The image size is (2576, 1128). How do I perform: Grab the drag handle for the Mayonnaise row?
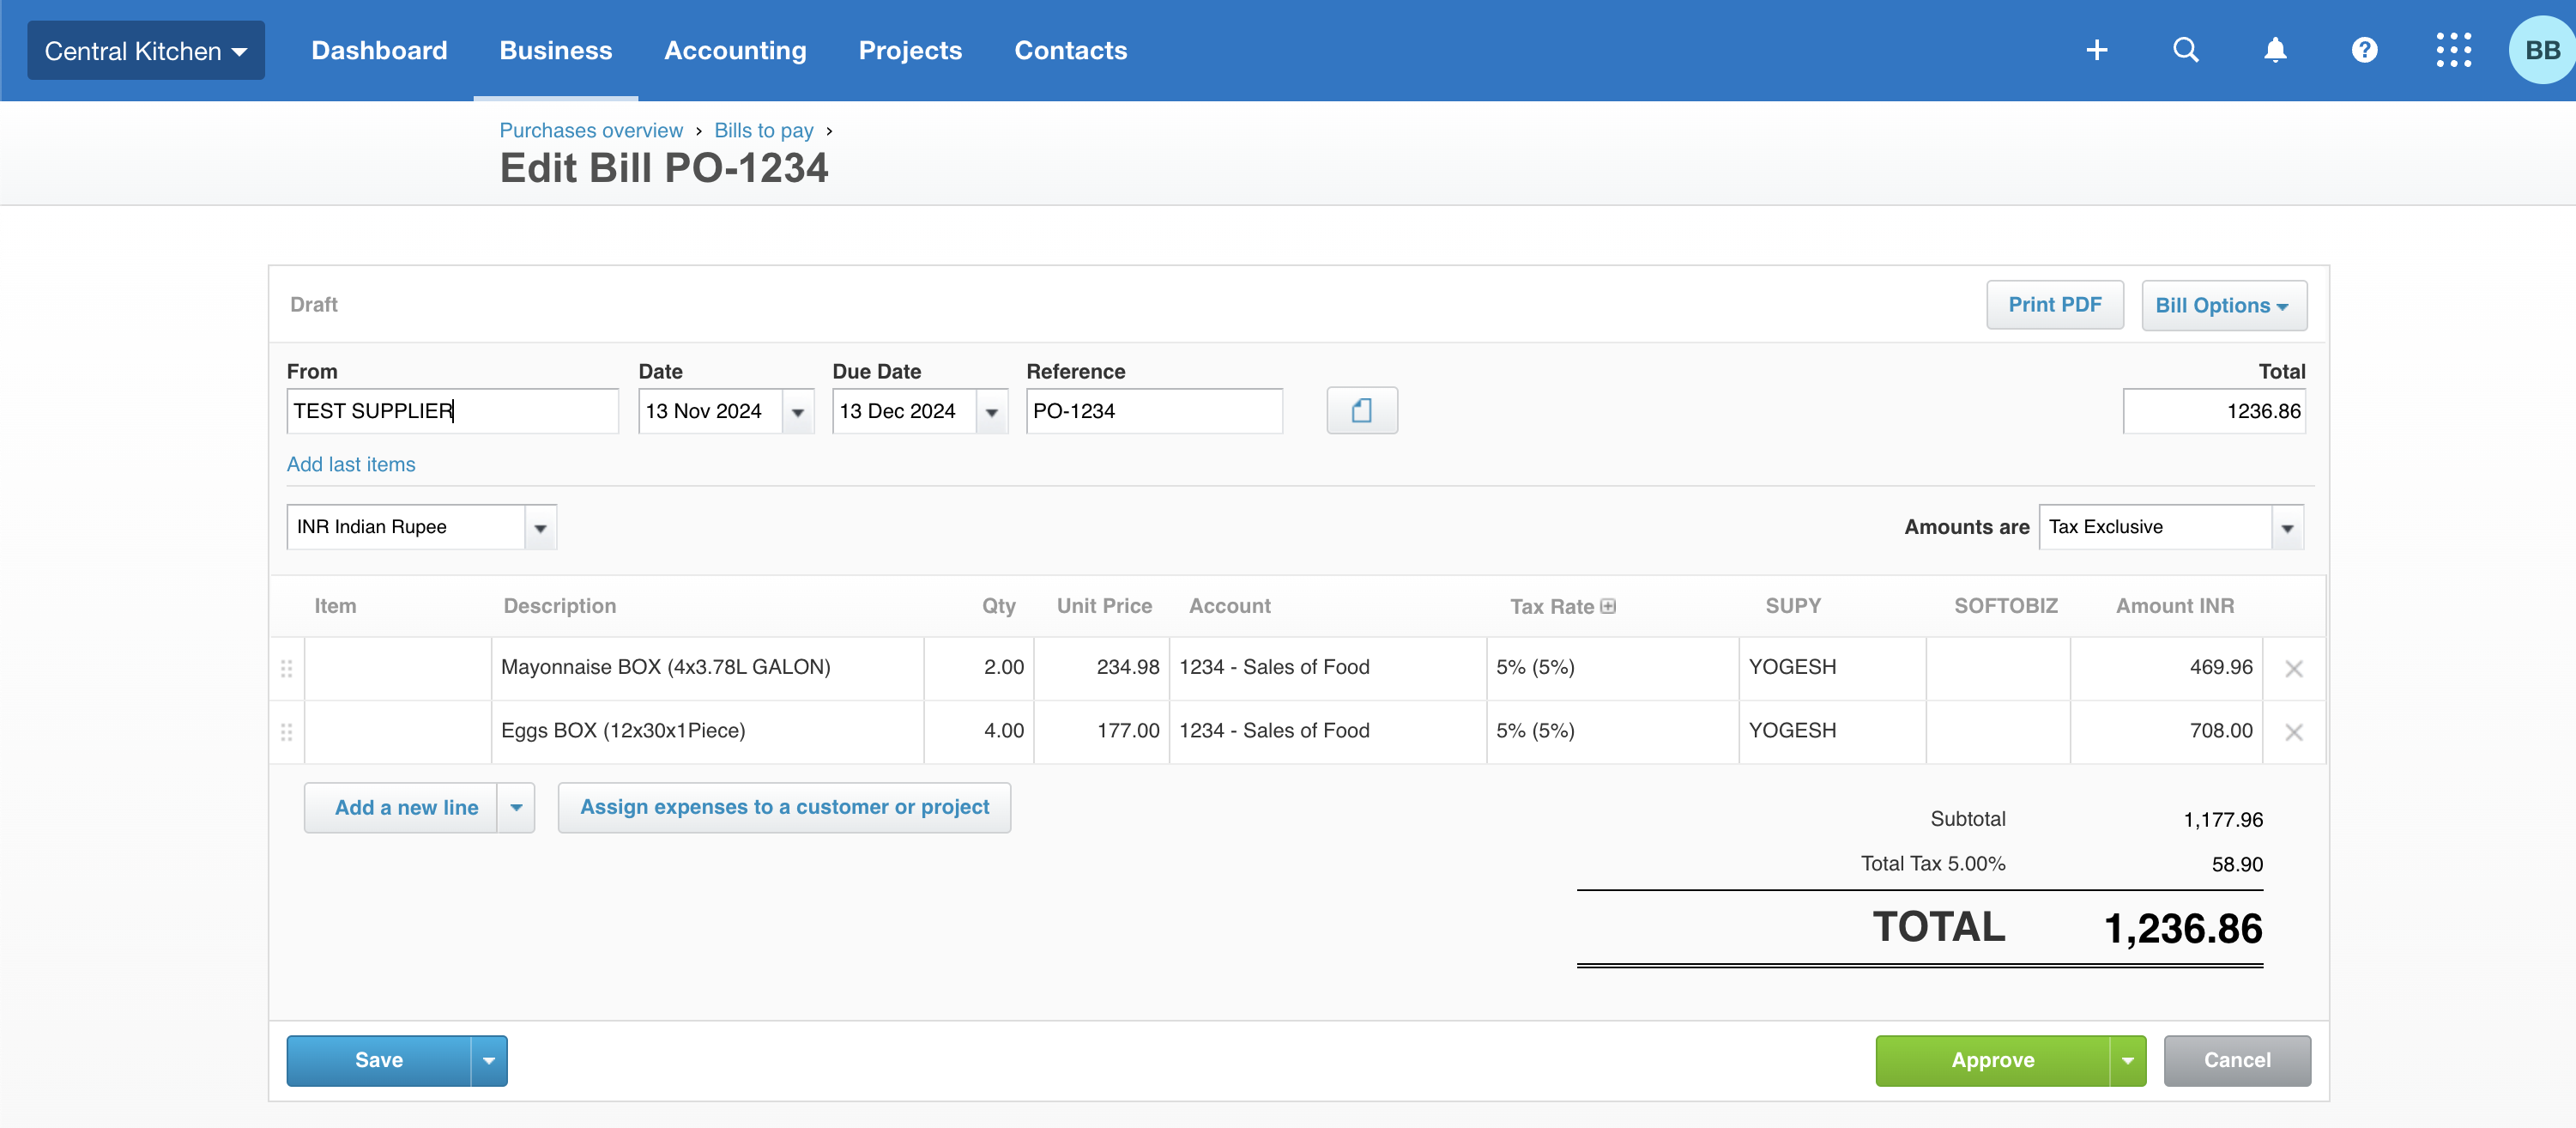point(287,668)
